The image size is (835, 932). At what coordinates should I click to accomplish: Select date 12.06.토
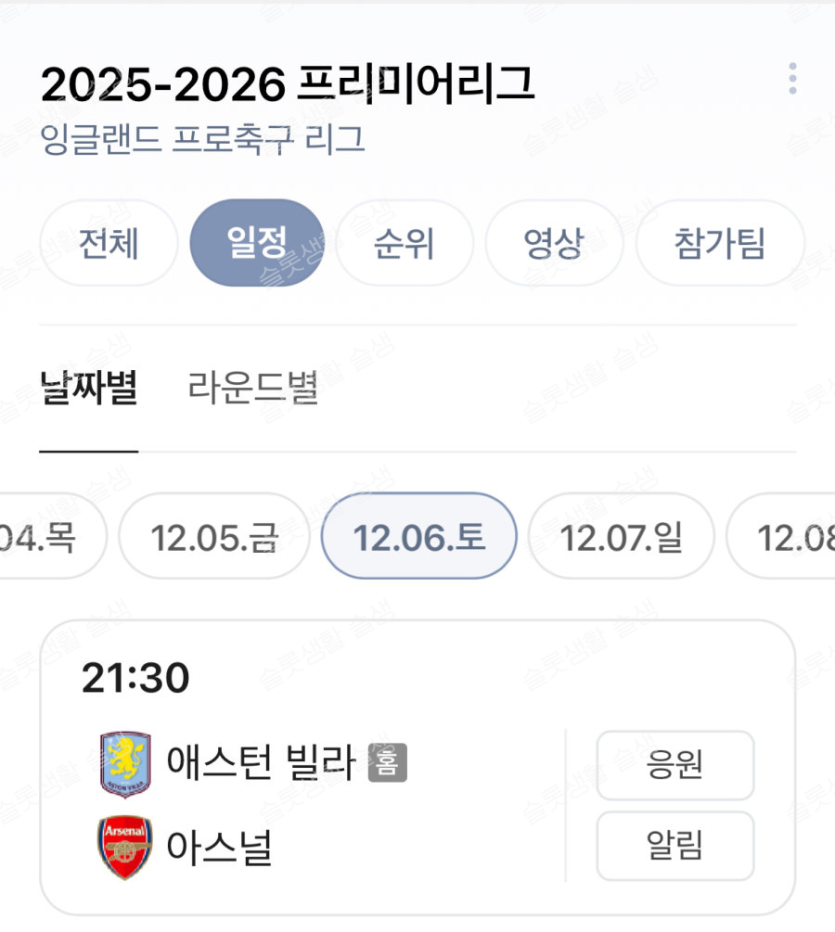pyautogui.click(x=419, y=538)
